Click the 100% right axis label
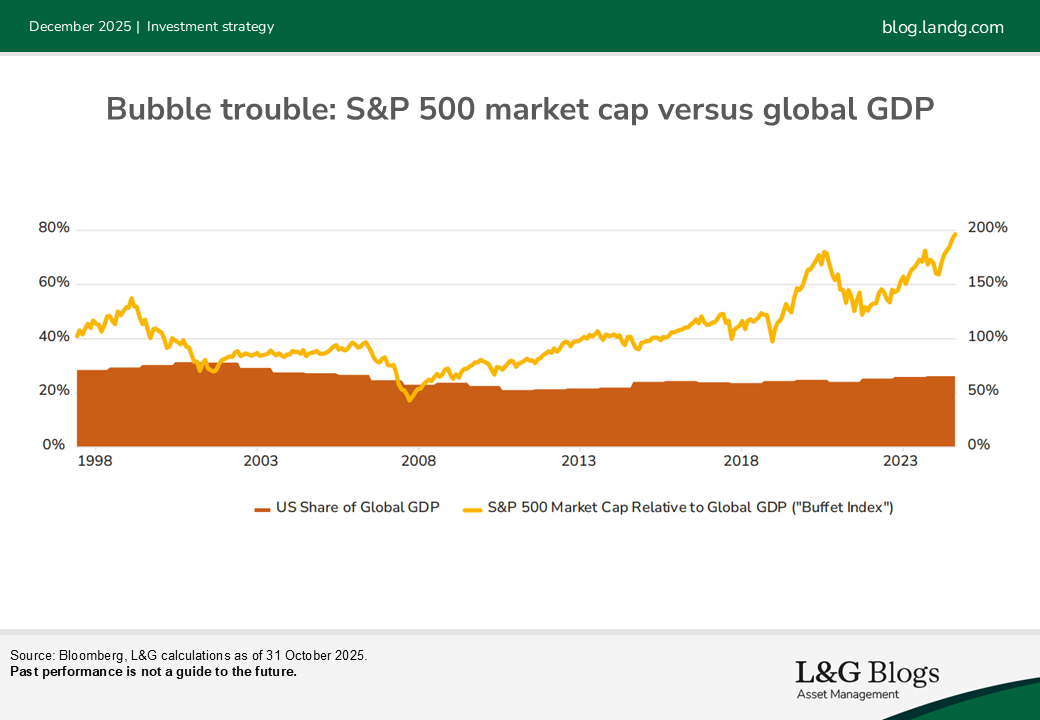Image resolution: width=1040 pixels, height=720 pixels. pyautogui.click(x=989, y=337)
